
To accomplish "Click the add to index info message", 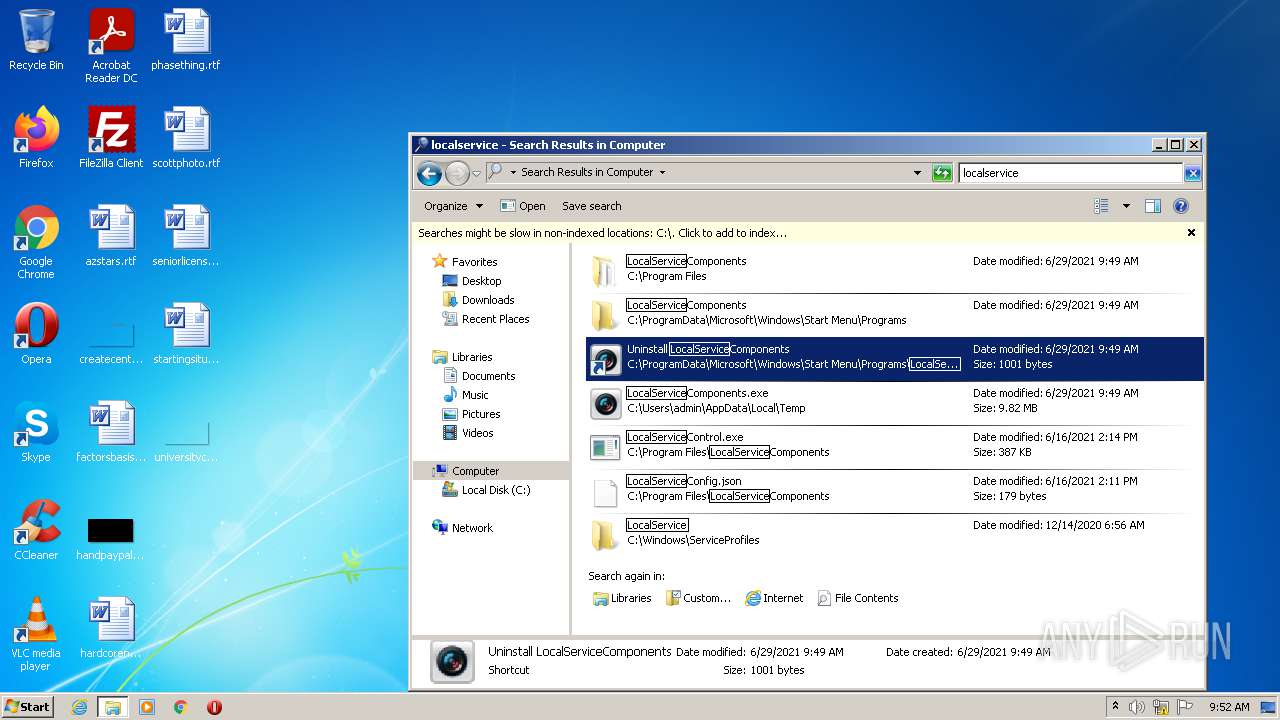I will [602, 233].
